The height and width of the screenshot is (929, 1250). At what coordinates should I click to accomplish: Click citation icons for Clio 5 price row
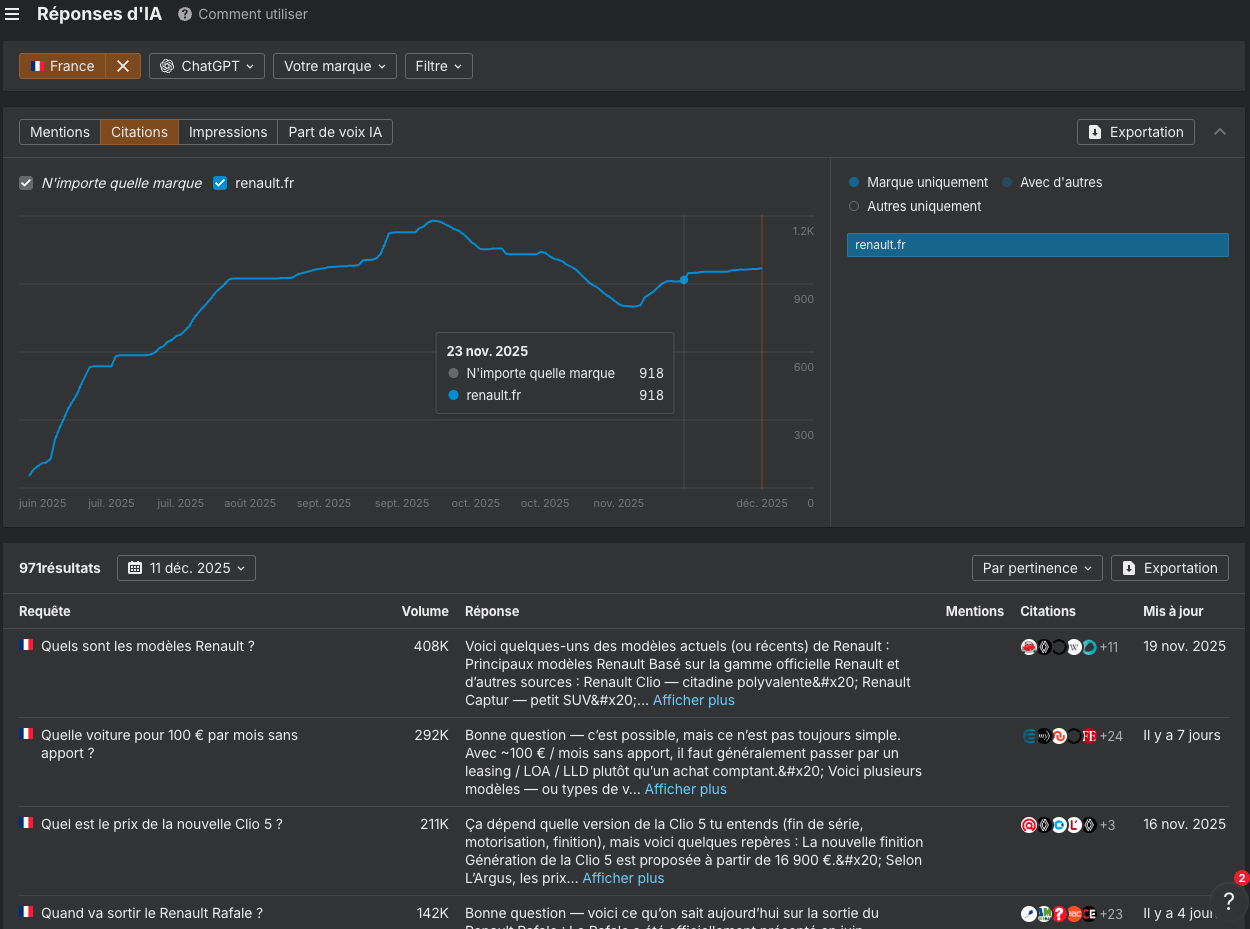pos(1059,825)
